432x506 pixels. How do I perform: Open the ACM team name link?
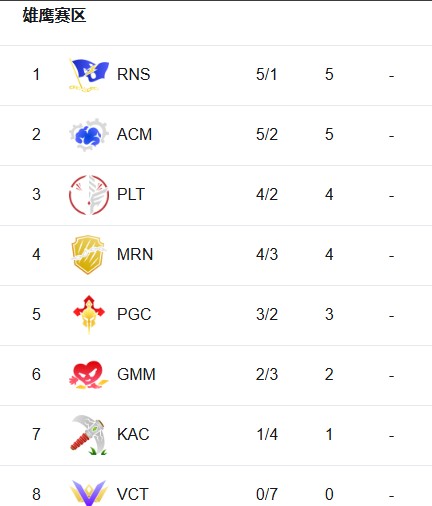click(134, 134)
